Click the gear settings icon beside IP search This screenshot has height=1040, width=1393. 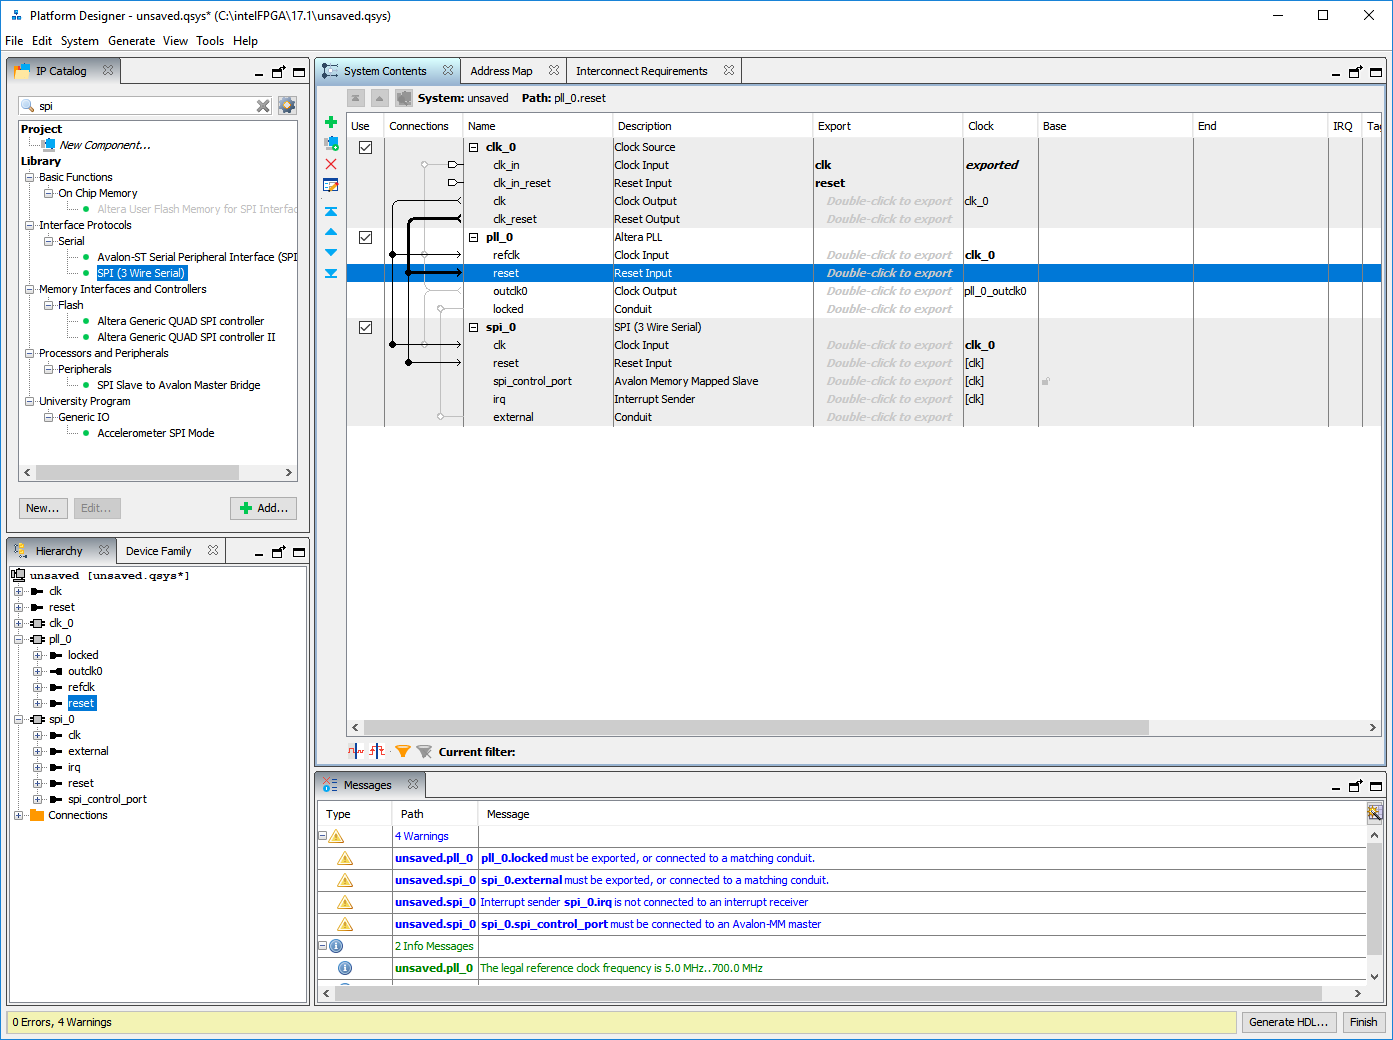[287, 105]
